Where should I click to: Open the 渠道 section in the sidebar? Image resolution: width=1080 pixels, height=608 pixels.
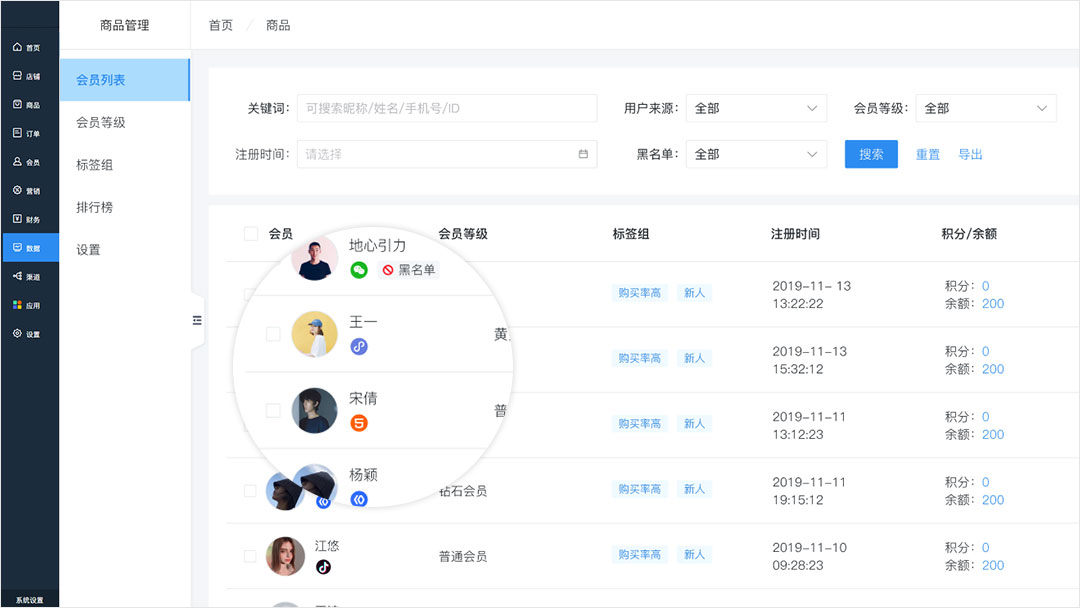point(26,276)
